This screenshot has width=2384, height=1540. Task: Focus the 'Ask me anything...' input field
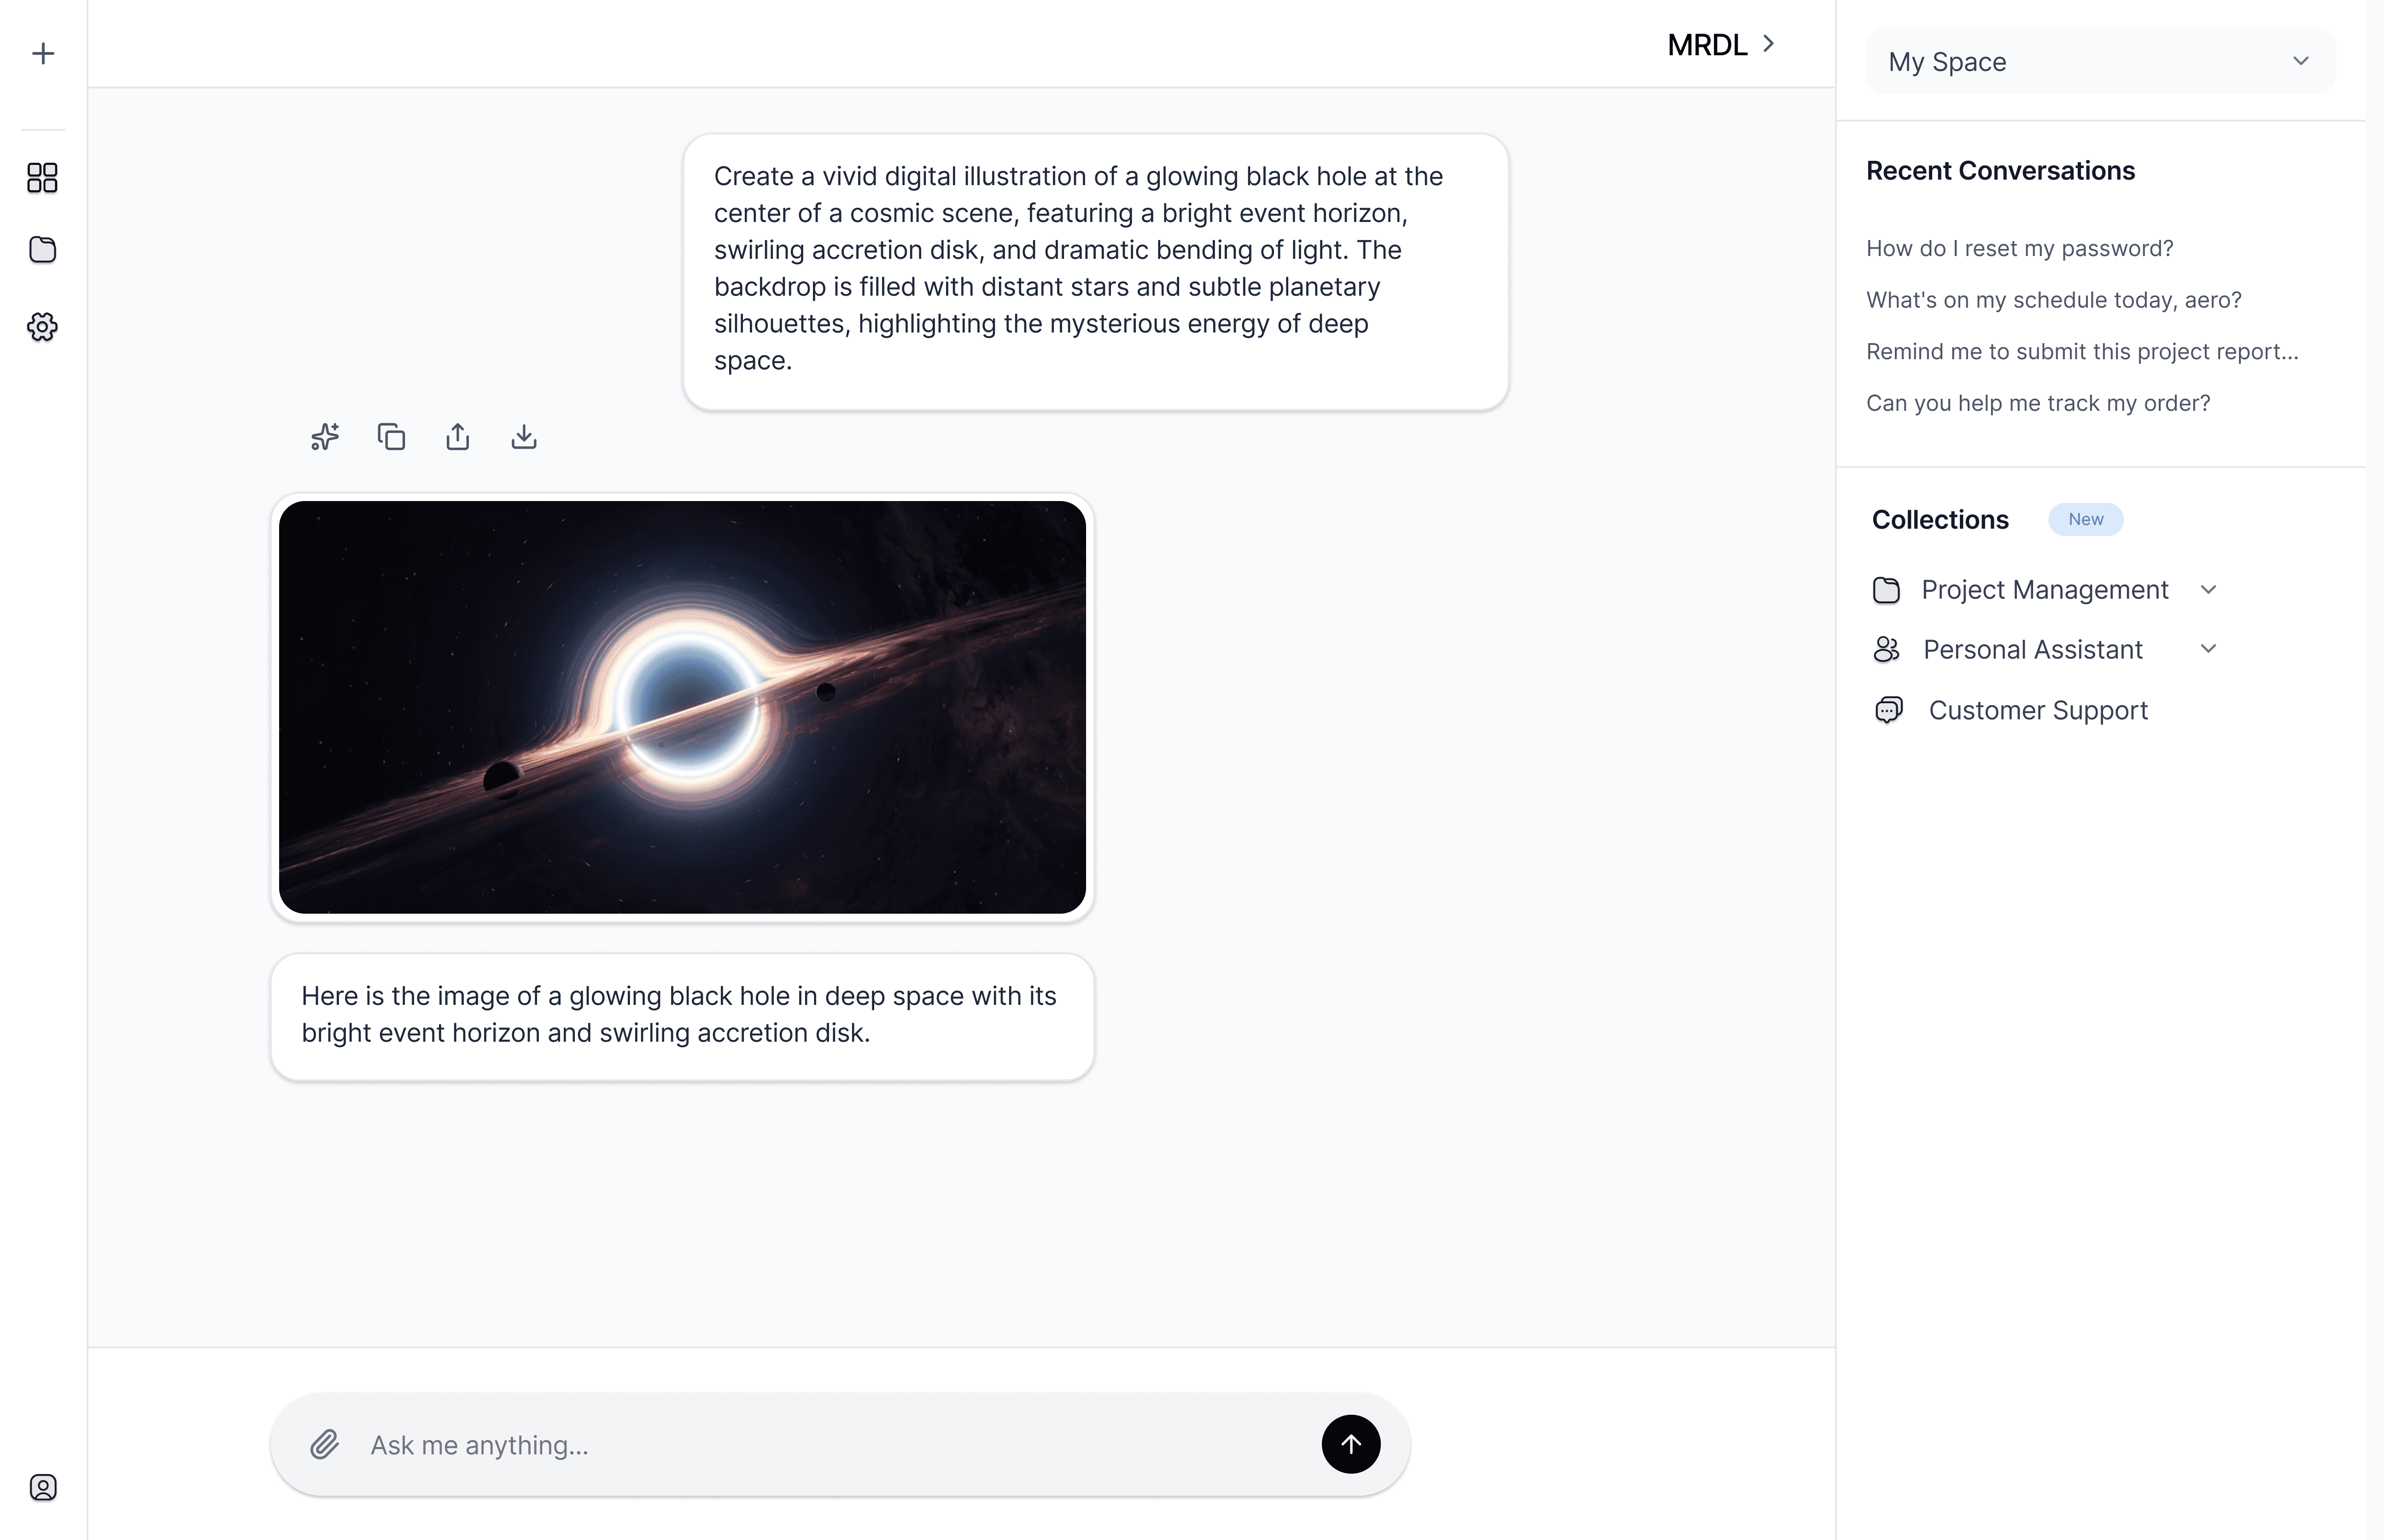(830, 1445)
